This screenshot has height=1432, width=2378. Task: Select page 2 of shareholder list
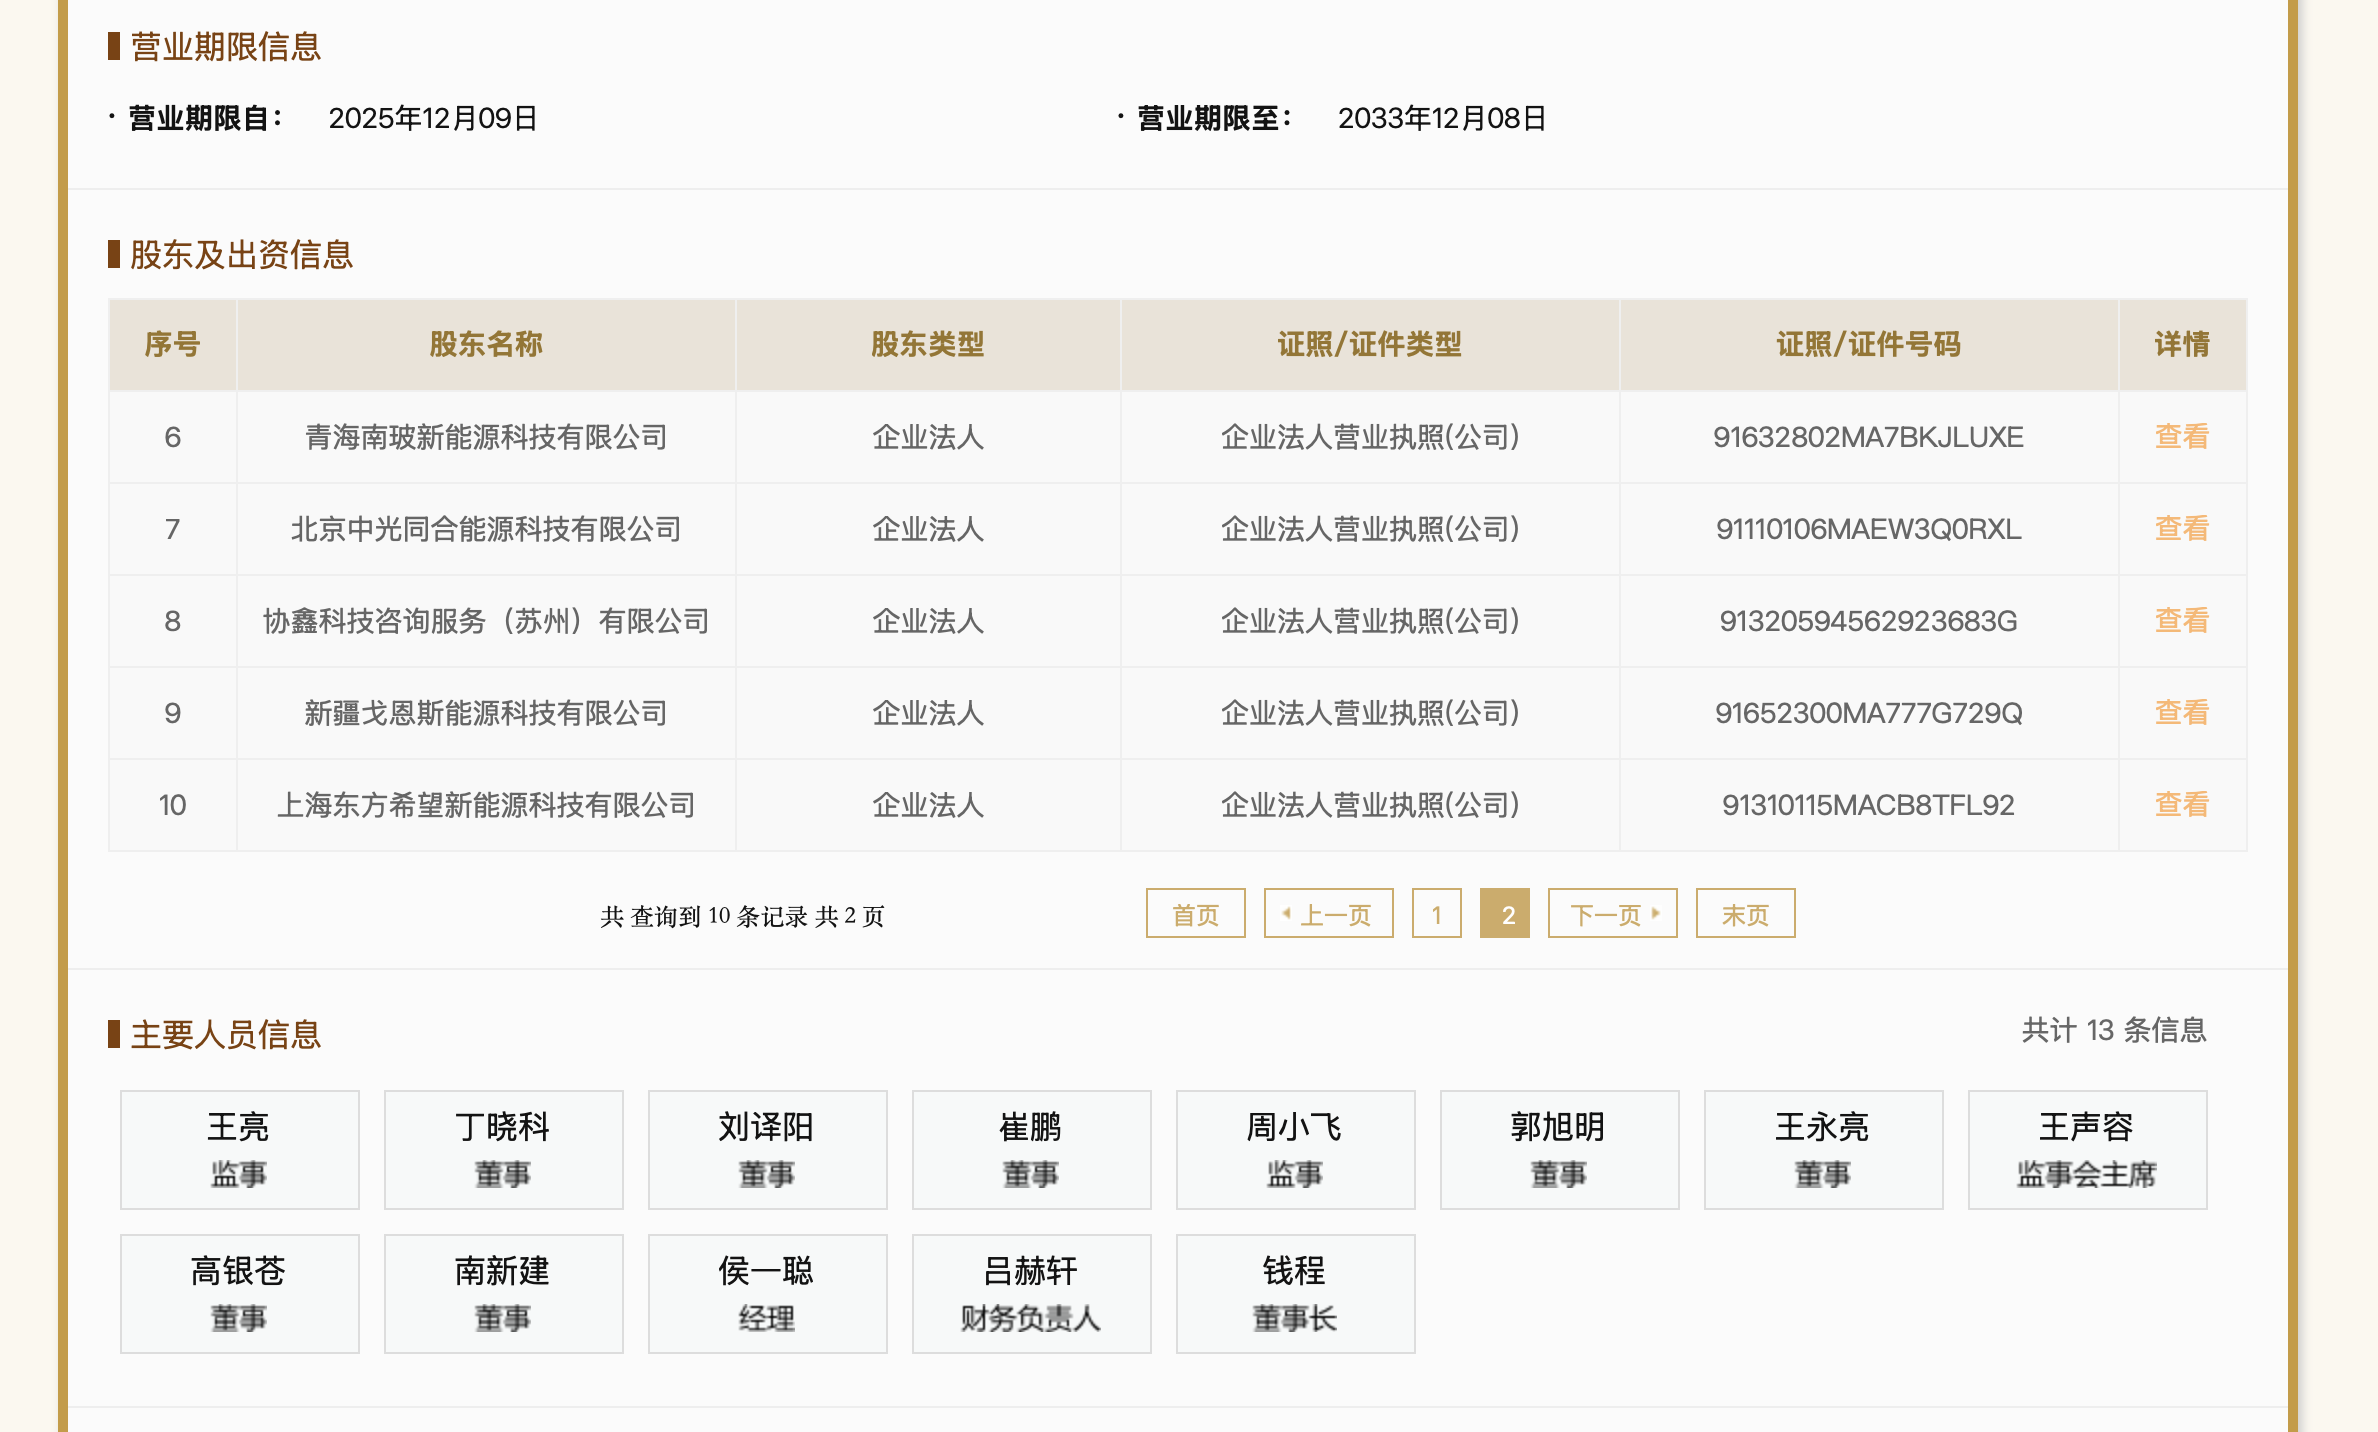[1507, 913]
